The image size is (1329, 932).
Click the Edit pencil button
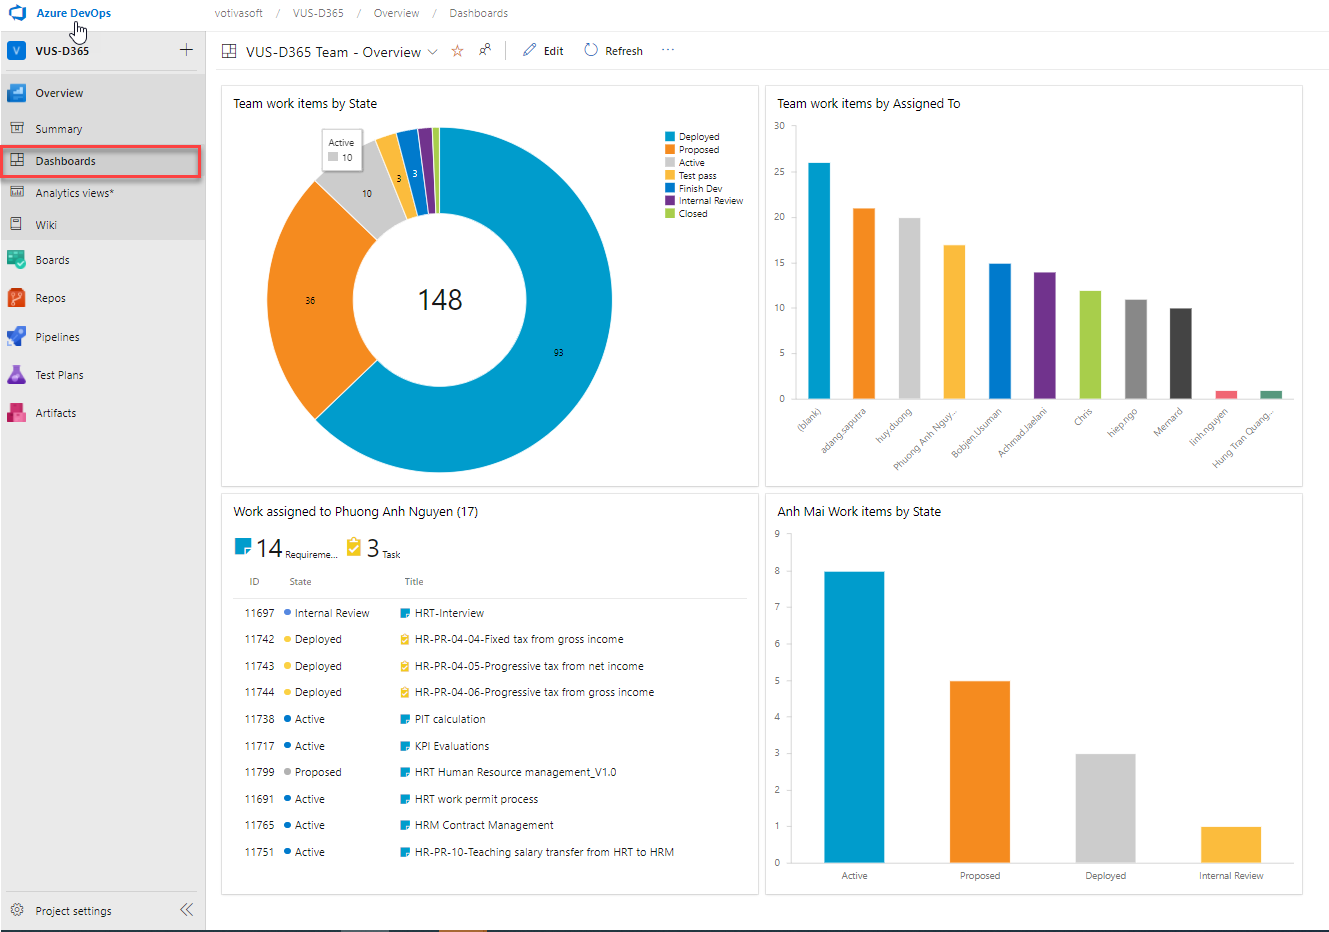point(543,51)
